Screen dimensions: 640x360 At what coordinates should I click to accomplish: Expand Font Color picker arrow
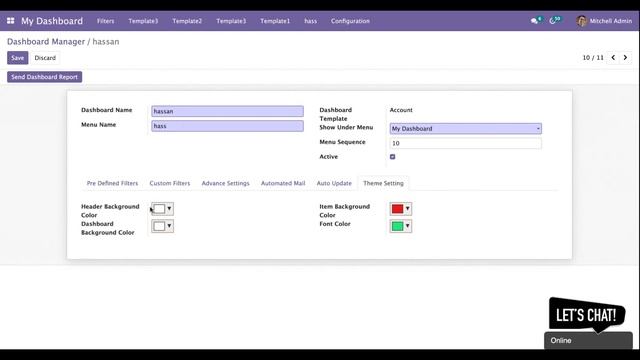click(407, 226)
